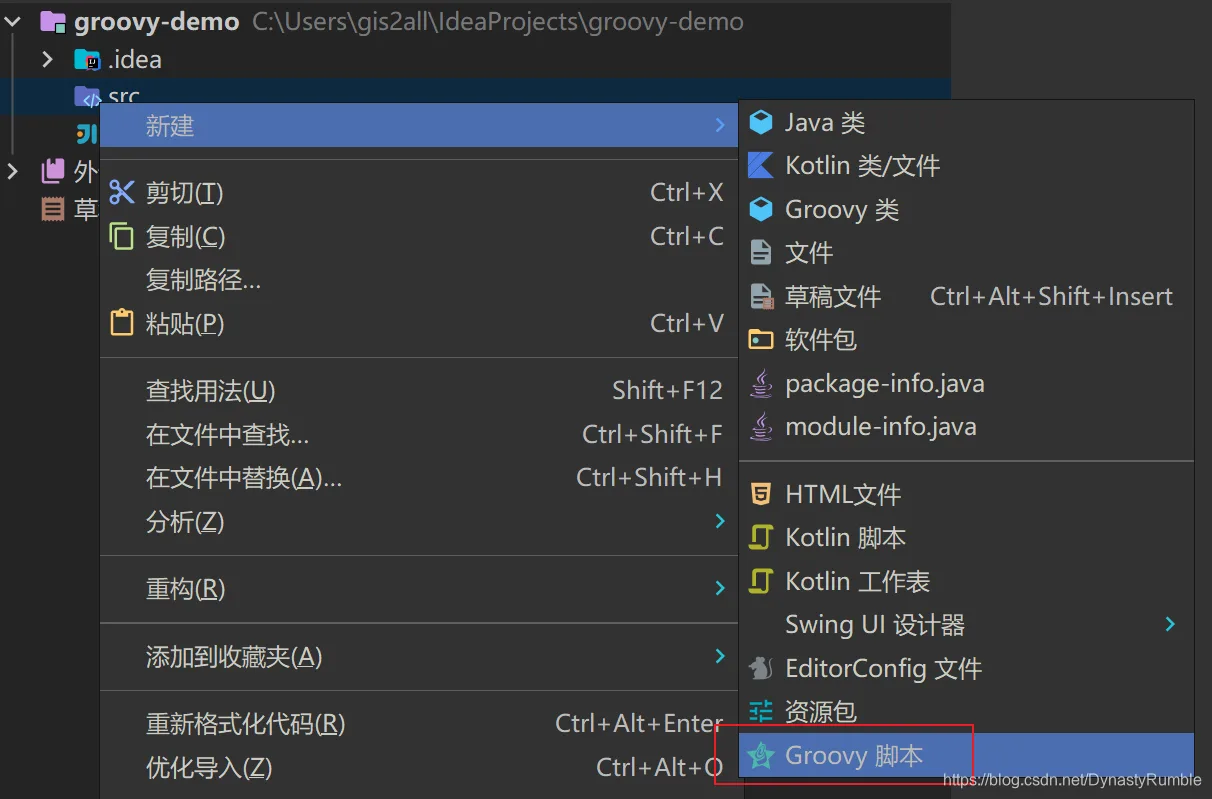This screenshot has width=1212, height=799.
Task: Expand the external libraries tree node
Action: coord(13,172)
